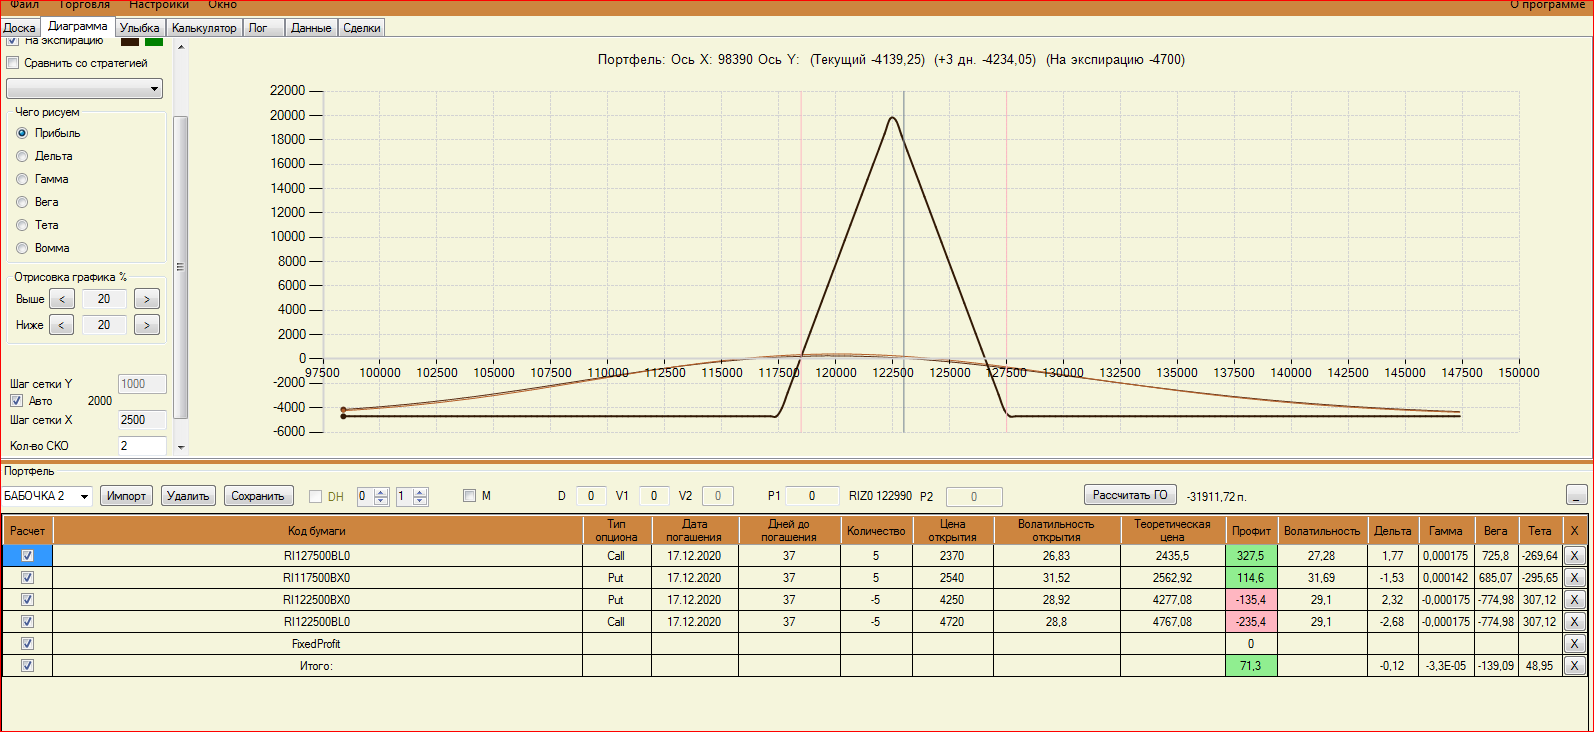Image resolution: width=1594 pixels, height=732 pixels.
Task: Open the Файл menu
Action: (x=25, y=5)
